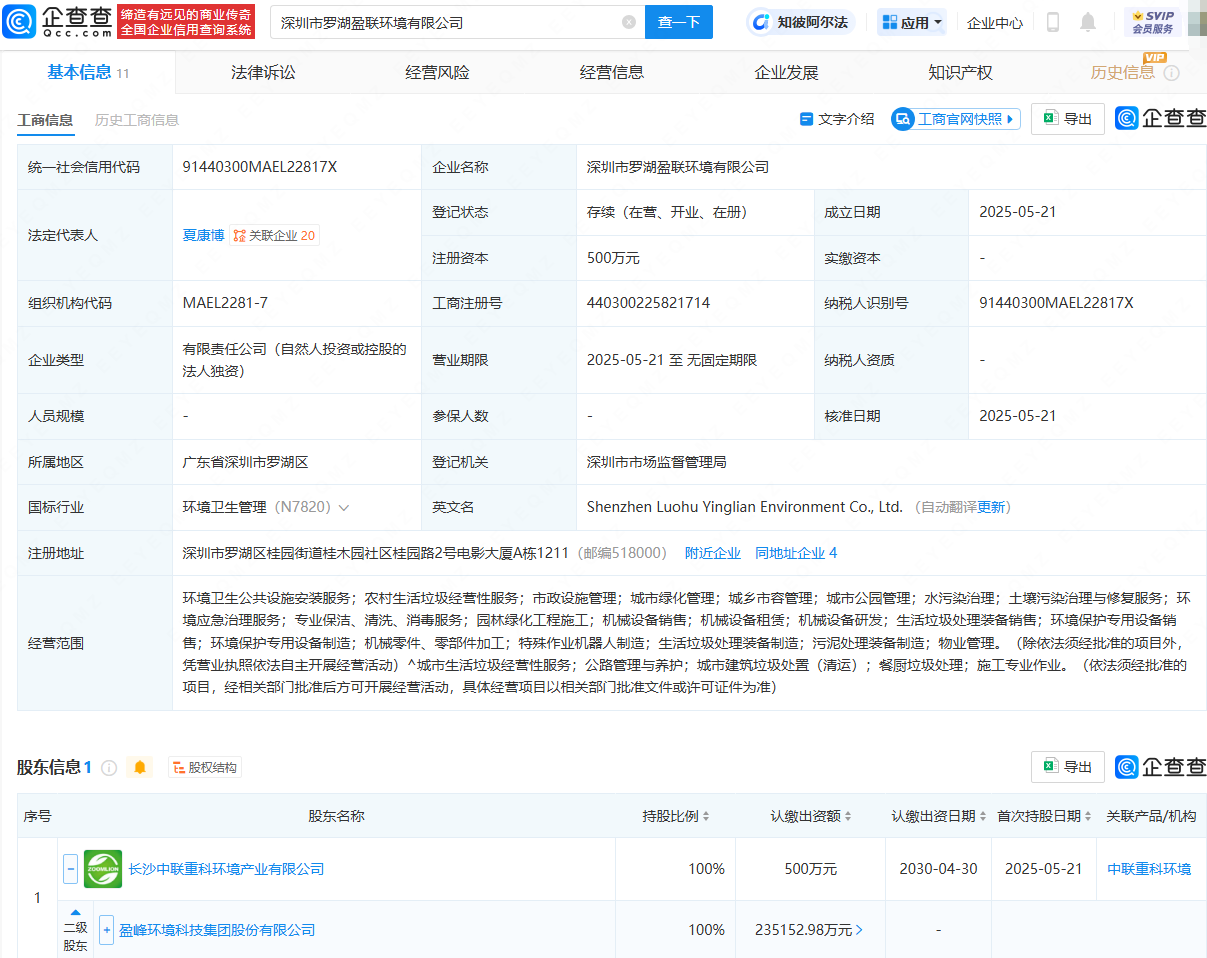Collapse 长沙中联重科 shareholder row with minus
The height and width of the screenshot is (958, 1207).
point(71,869)
